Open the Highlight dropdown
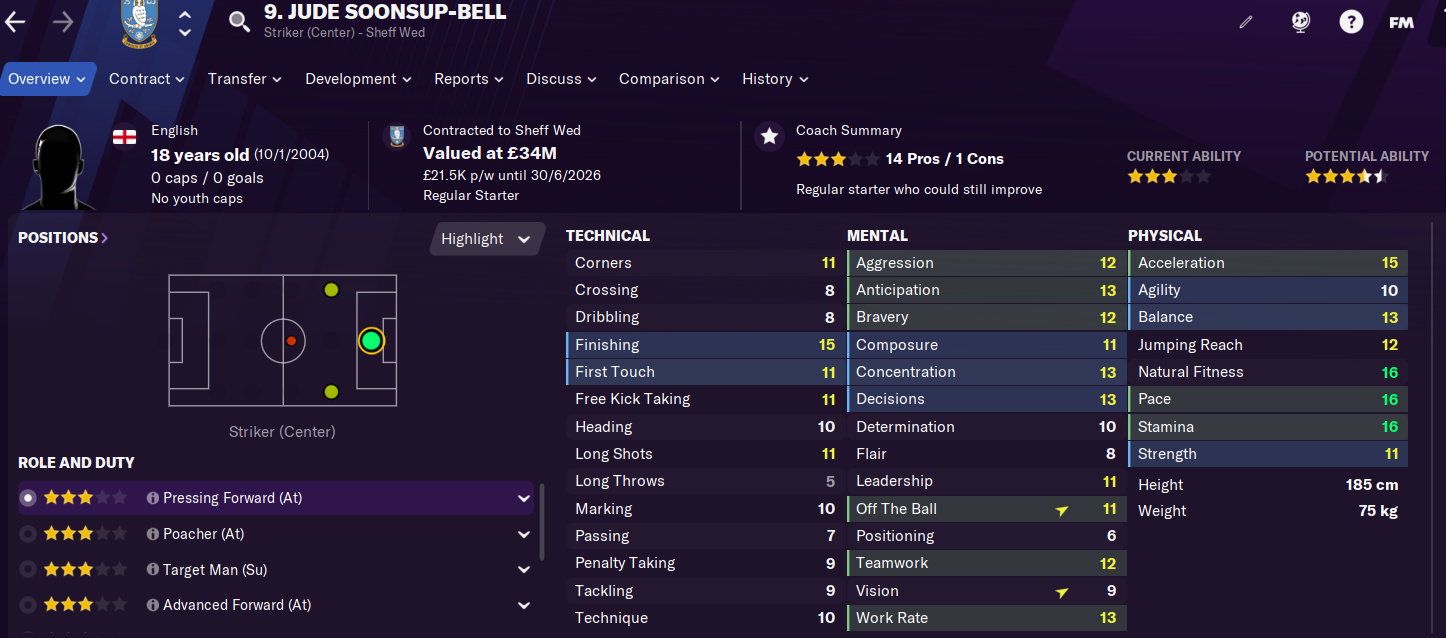 point(487,239)
